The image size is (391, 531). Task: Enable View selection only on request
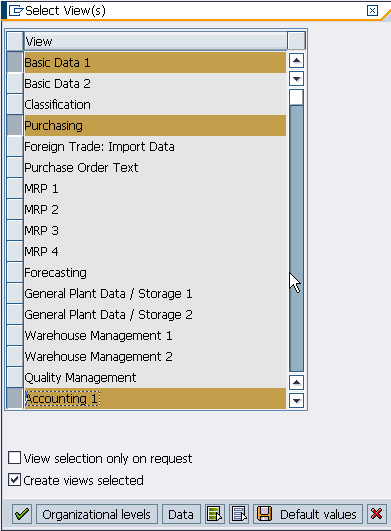pyautogui.click(x=15, y=458)
